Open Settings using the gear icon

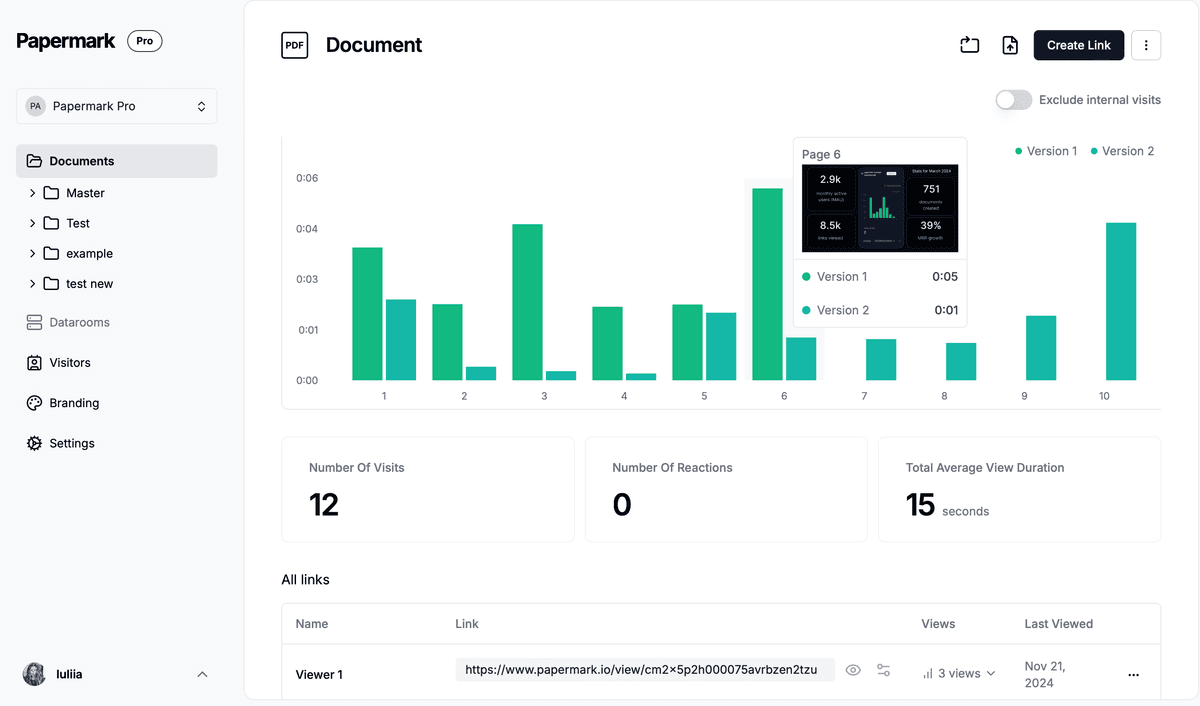[x=33, y=443]
